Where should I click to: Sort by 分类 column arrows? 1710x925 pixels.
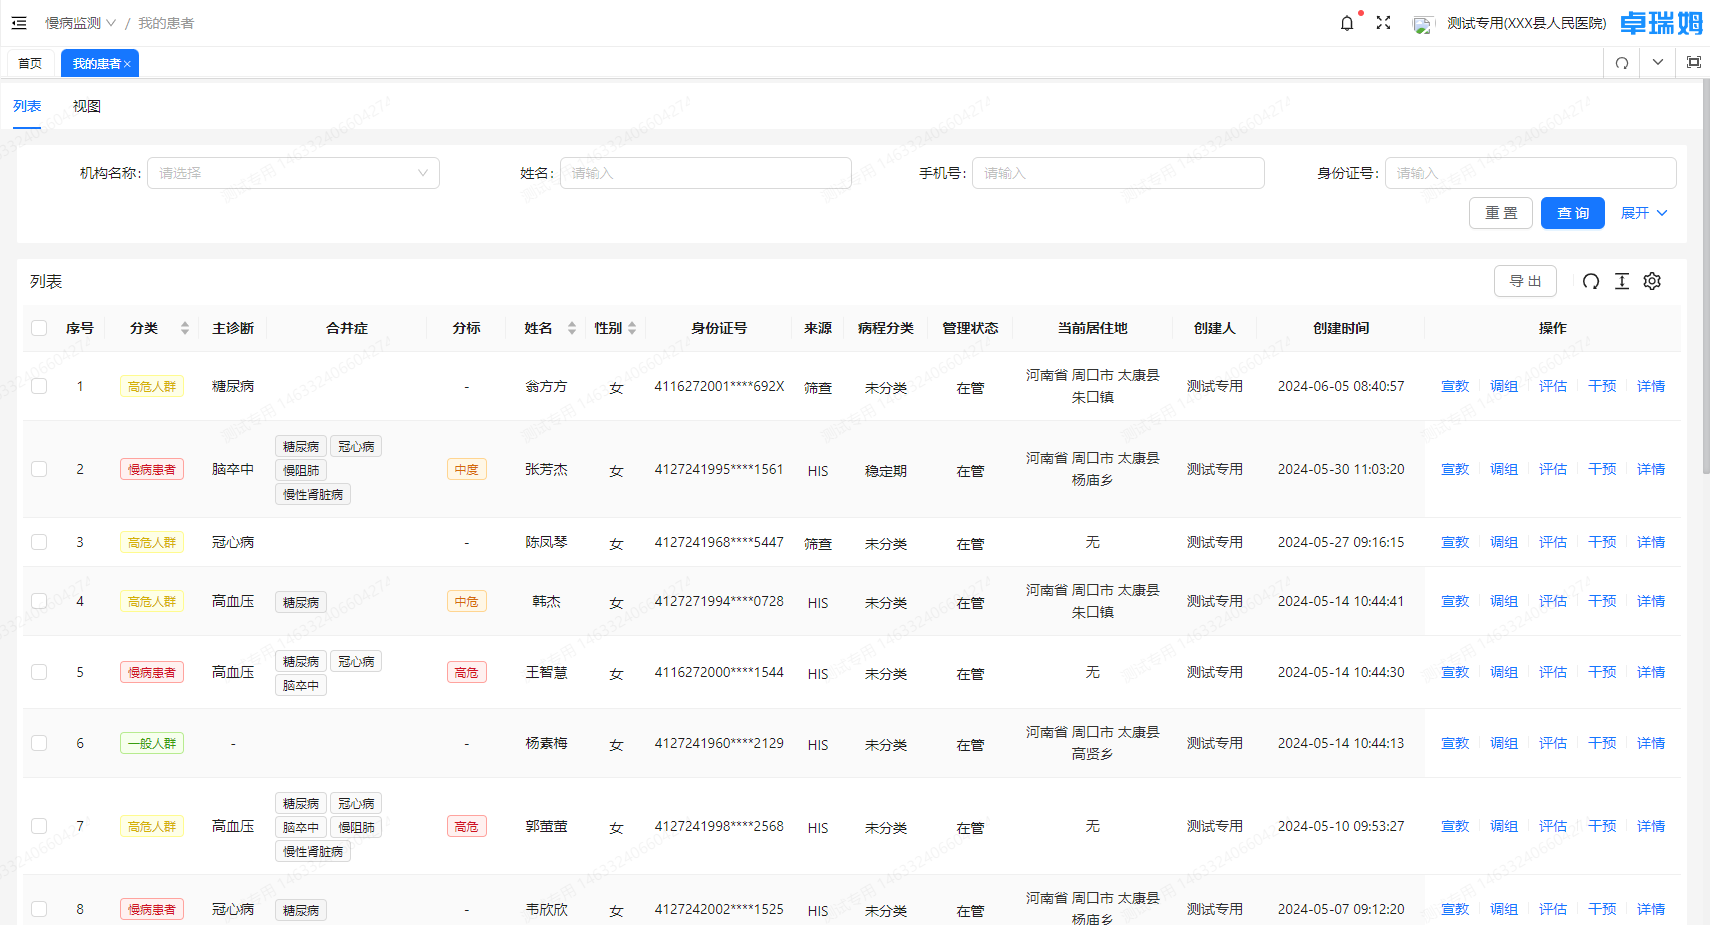pos(185,328)
